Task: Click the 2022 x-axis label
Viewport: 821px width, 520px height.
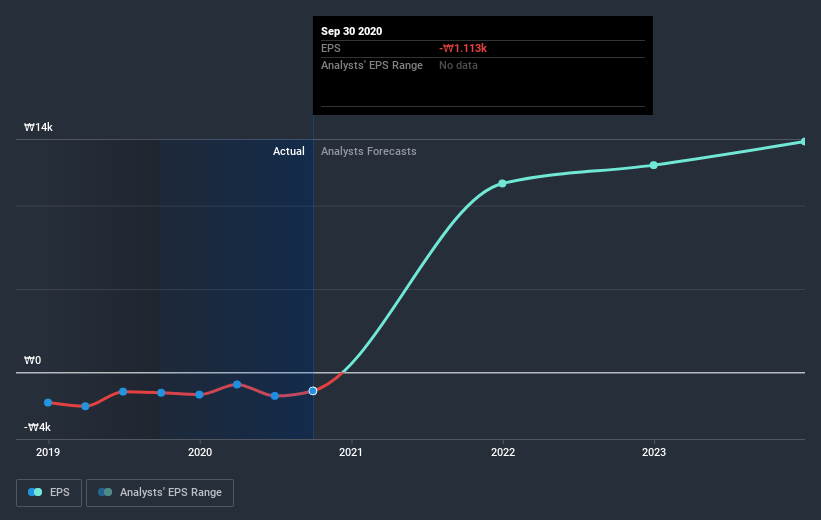Action: 503,452
